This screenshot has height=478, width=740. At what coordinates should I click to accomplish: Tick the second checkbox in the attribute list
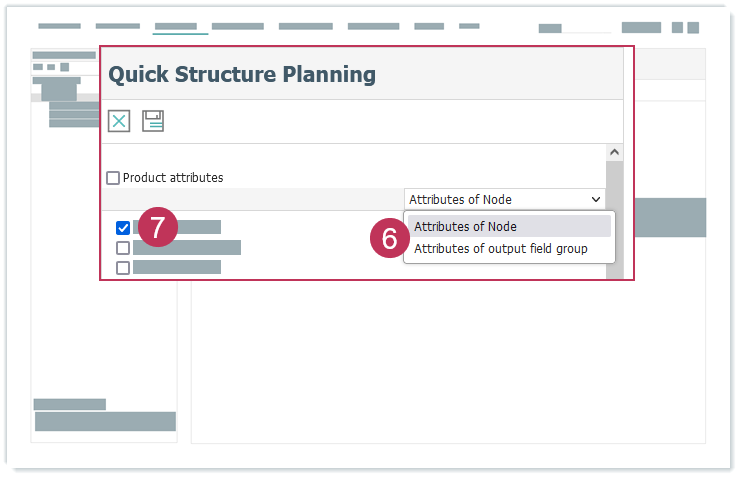point(123,248)
